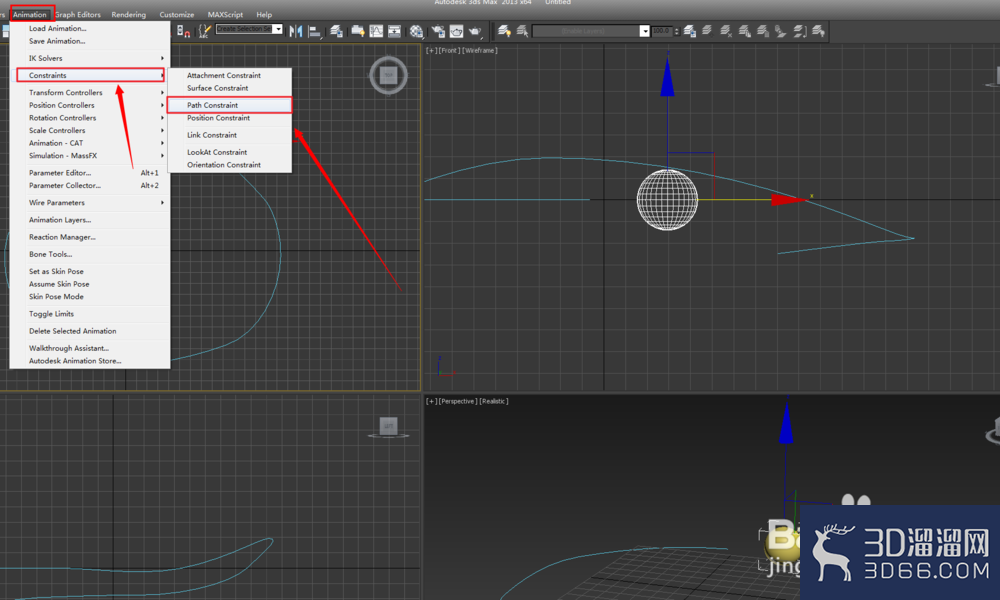Open the Animation menu

coord(29,14)
